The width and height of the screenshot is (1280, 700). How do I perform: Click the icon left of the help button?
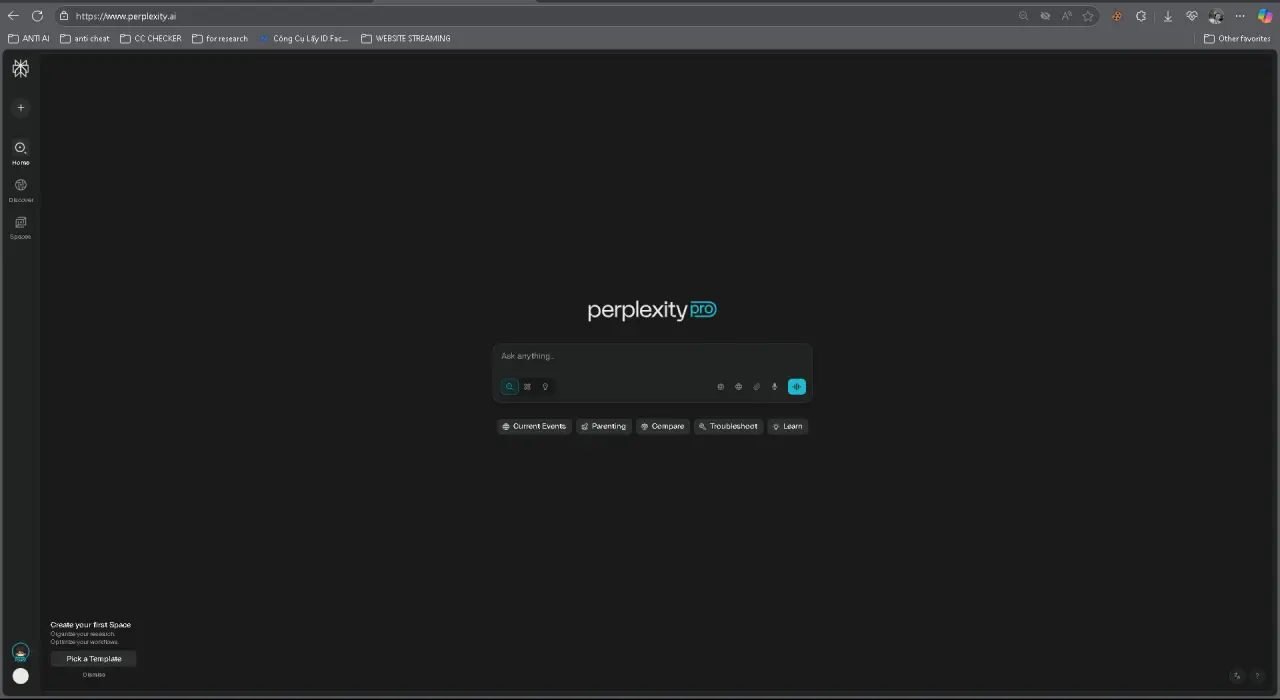[1237, 676]
